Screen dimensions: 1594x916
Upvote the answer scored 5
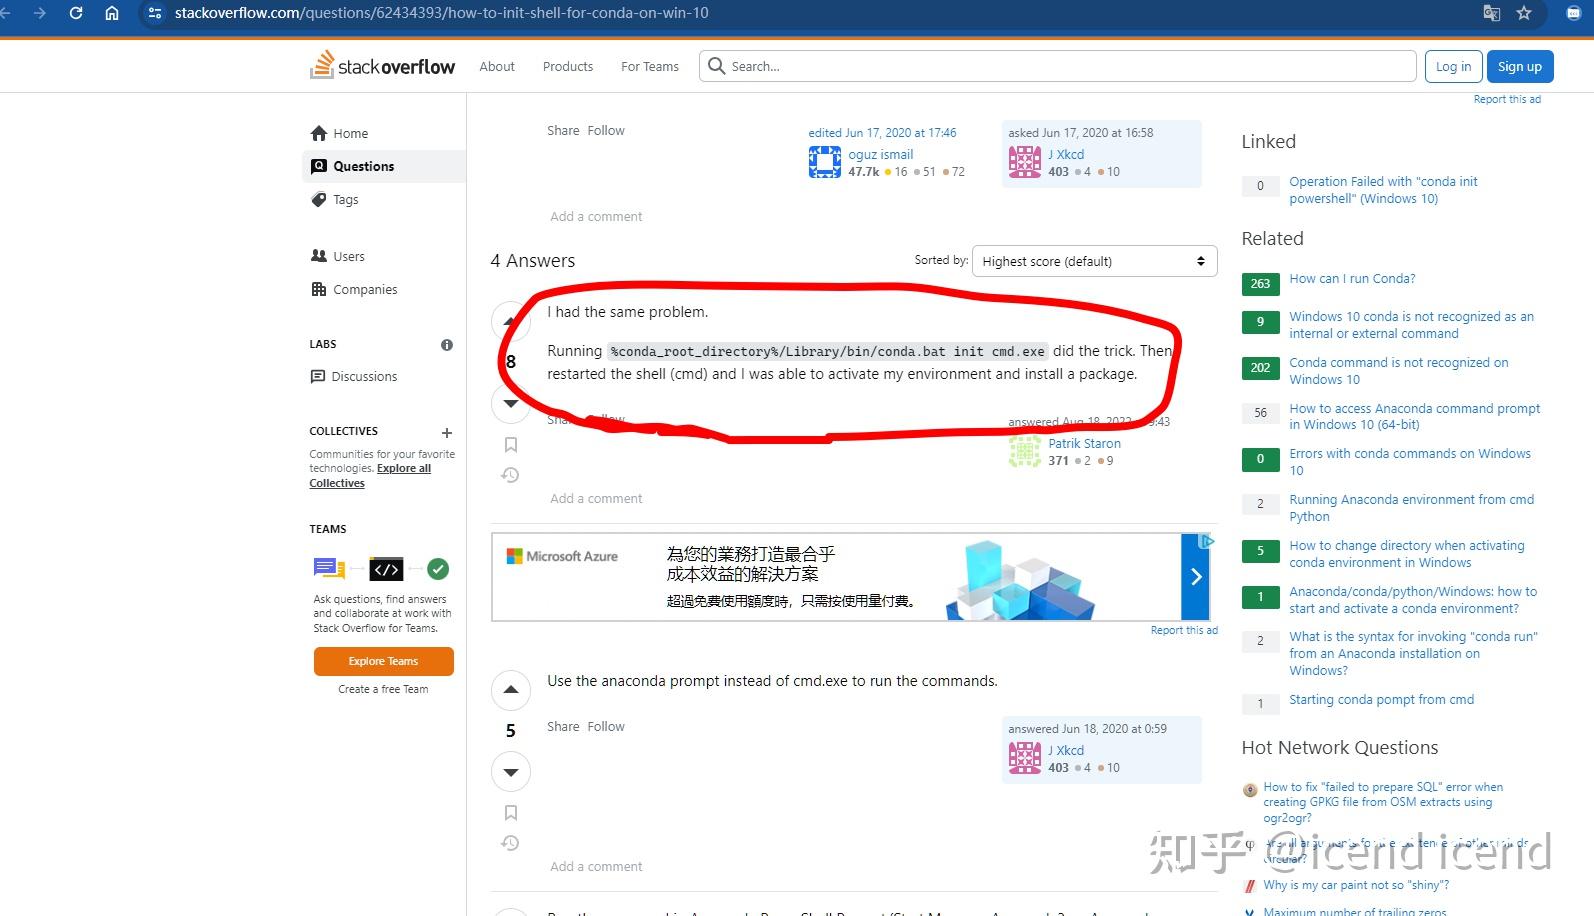511,689
